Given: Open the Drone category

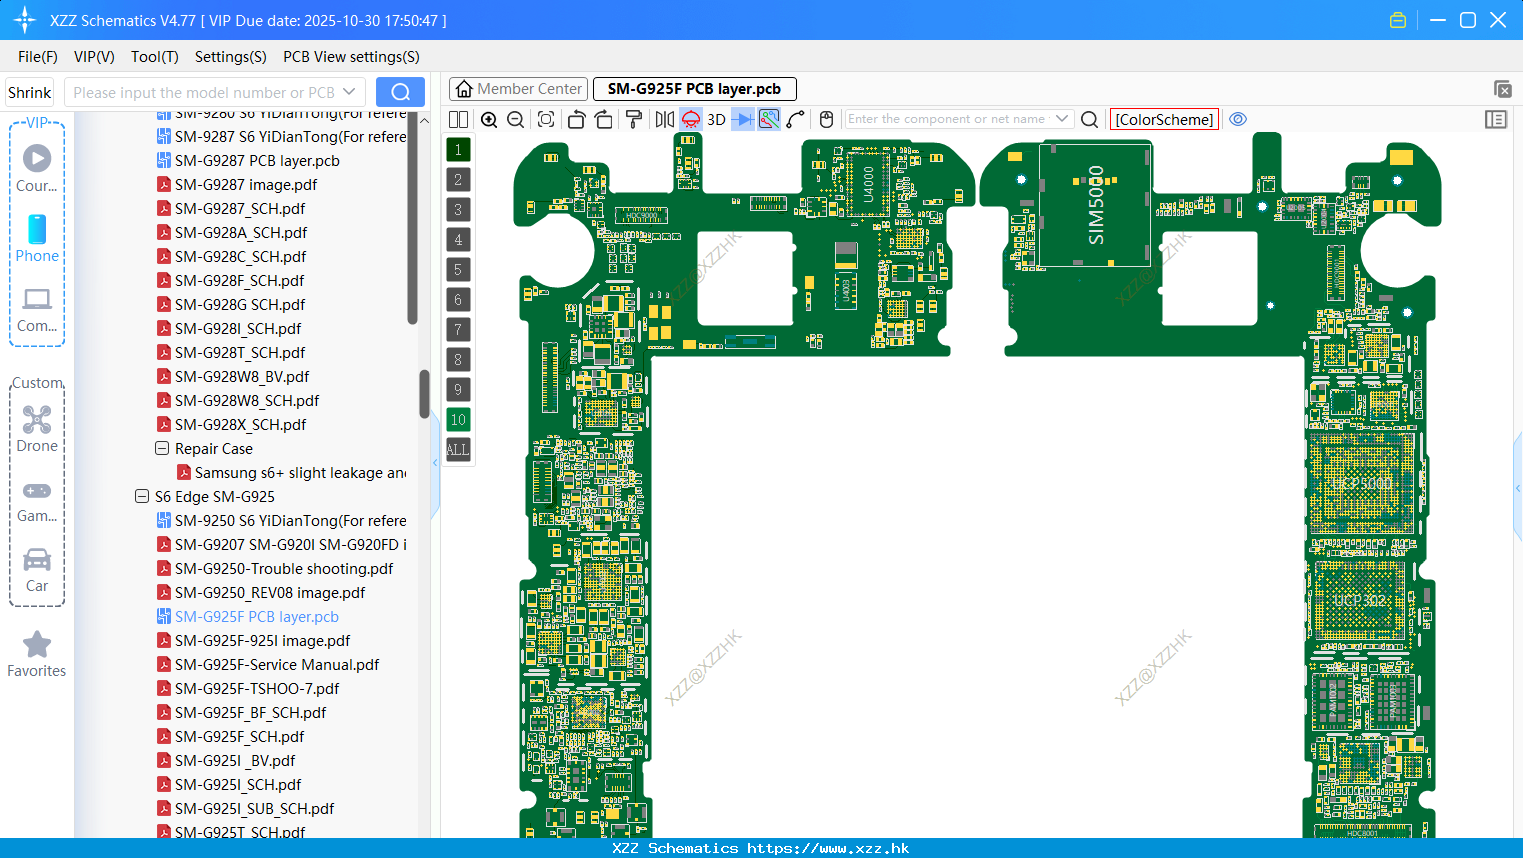Looking at the screenshot, I should pos(37,429).
